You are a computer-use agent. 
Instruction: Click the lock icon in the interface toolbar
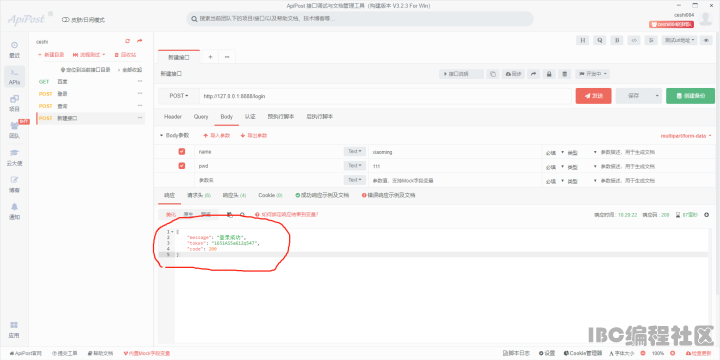[x=549, y=74]
